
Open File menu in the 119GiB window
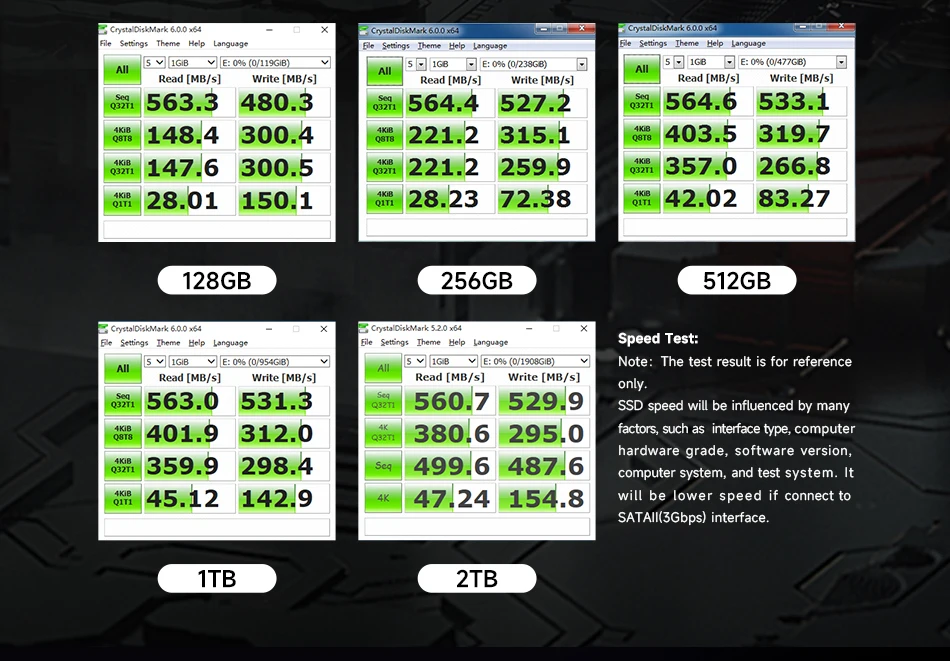point(105,44)
